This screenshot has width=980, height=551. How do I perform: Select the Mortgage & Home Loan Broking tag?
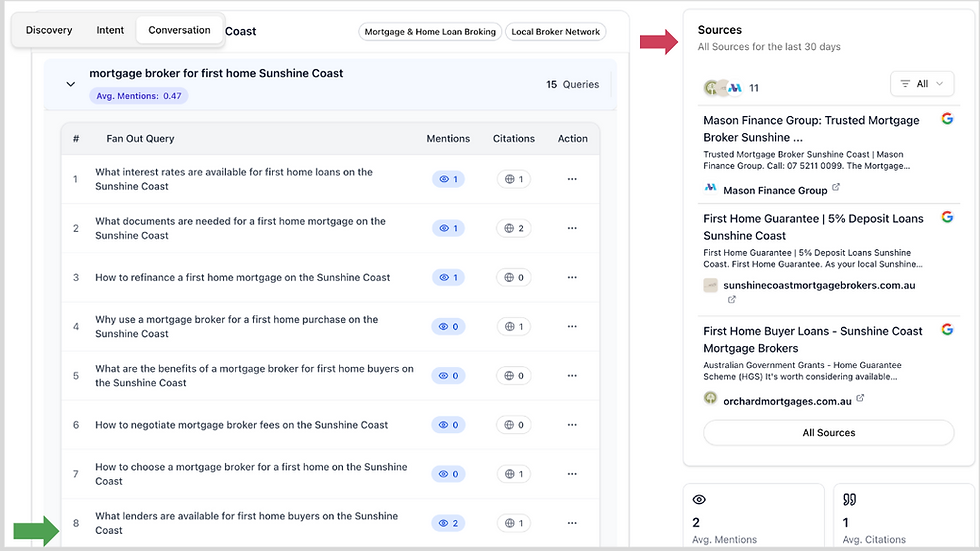point(430,32)
